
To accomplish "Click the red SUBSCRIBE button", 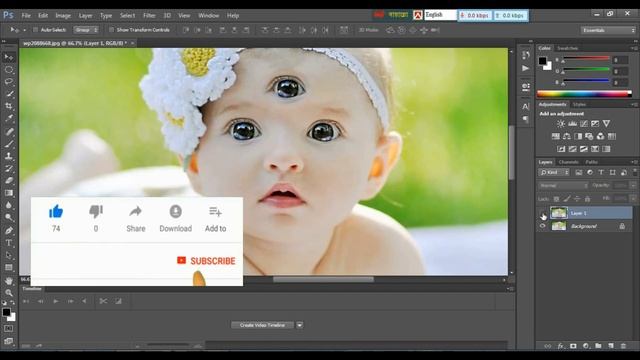I will point(206,261).
